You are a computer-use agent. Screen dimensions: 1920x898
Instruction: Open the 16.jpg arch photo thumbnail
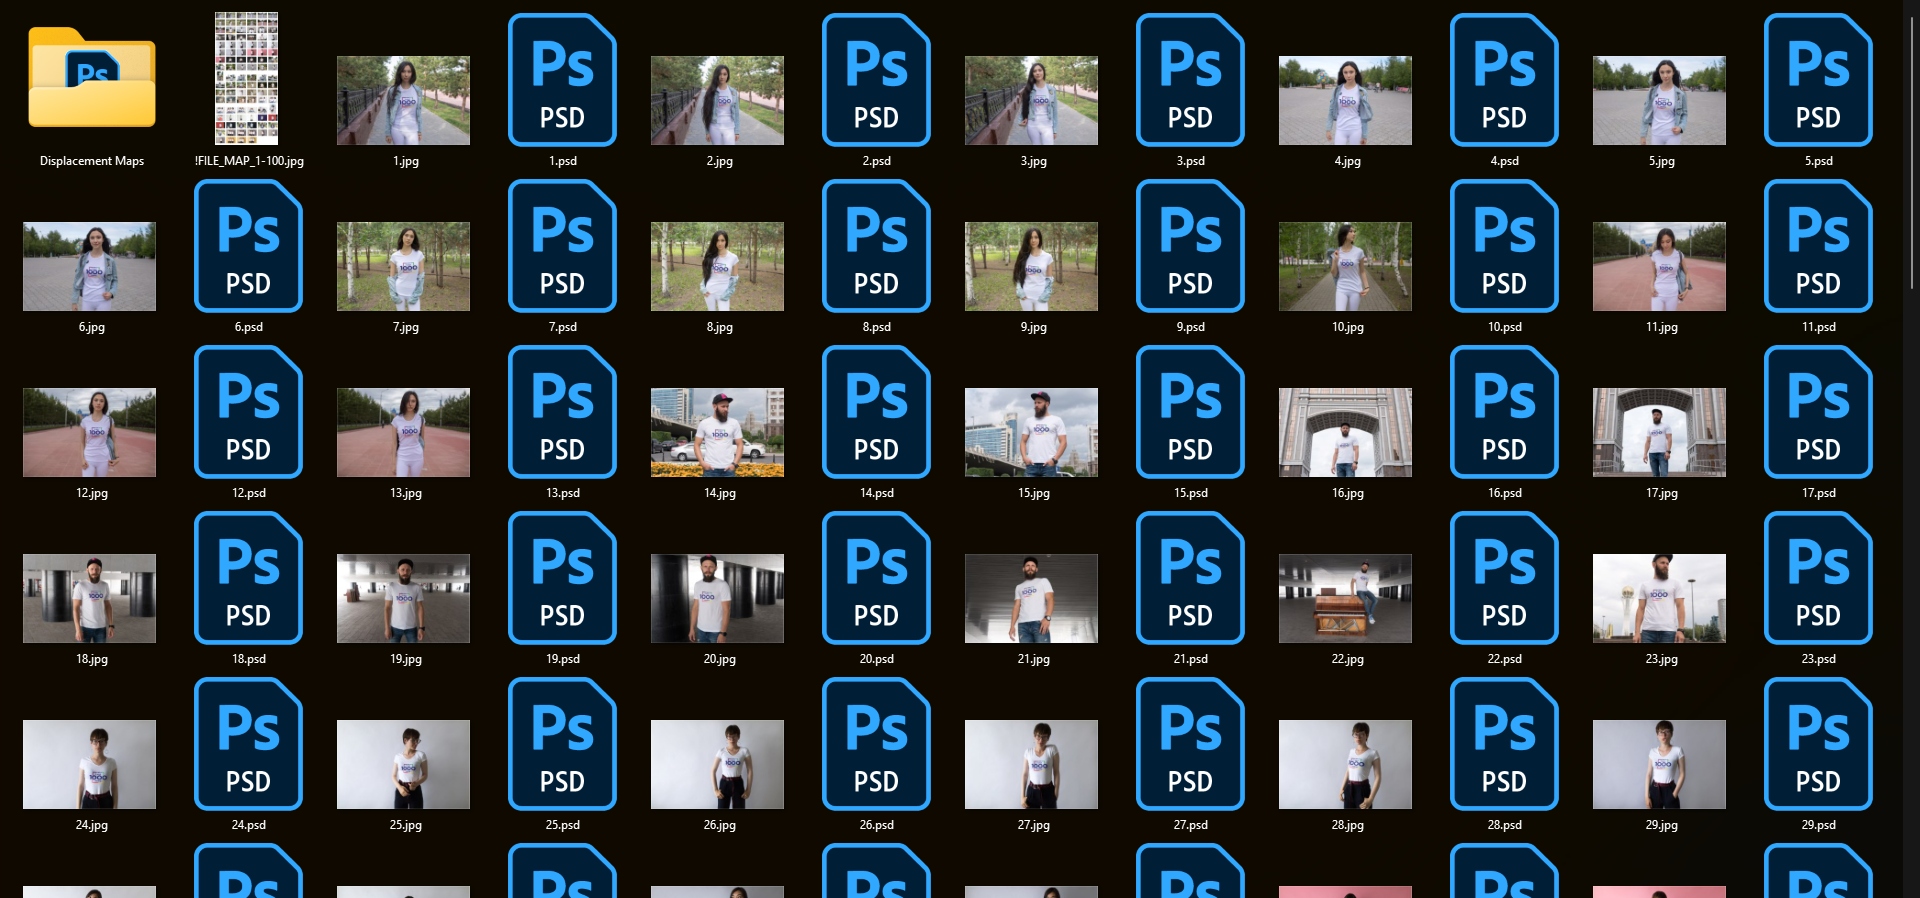(x=1345, y=432)
